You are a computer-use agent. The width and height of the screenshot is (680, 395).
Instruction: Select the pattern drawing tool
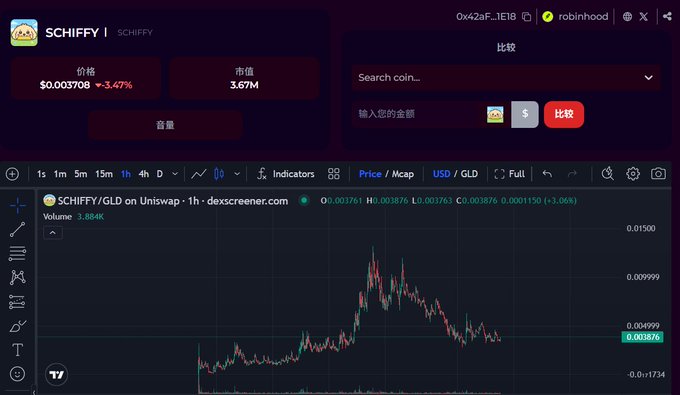coord(17,277)
